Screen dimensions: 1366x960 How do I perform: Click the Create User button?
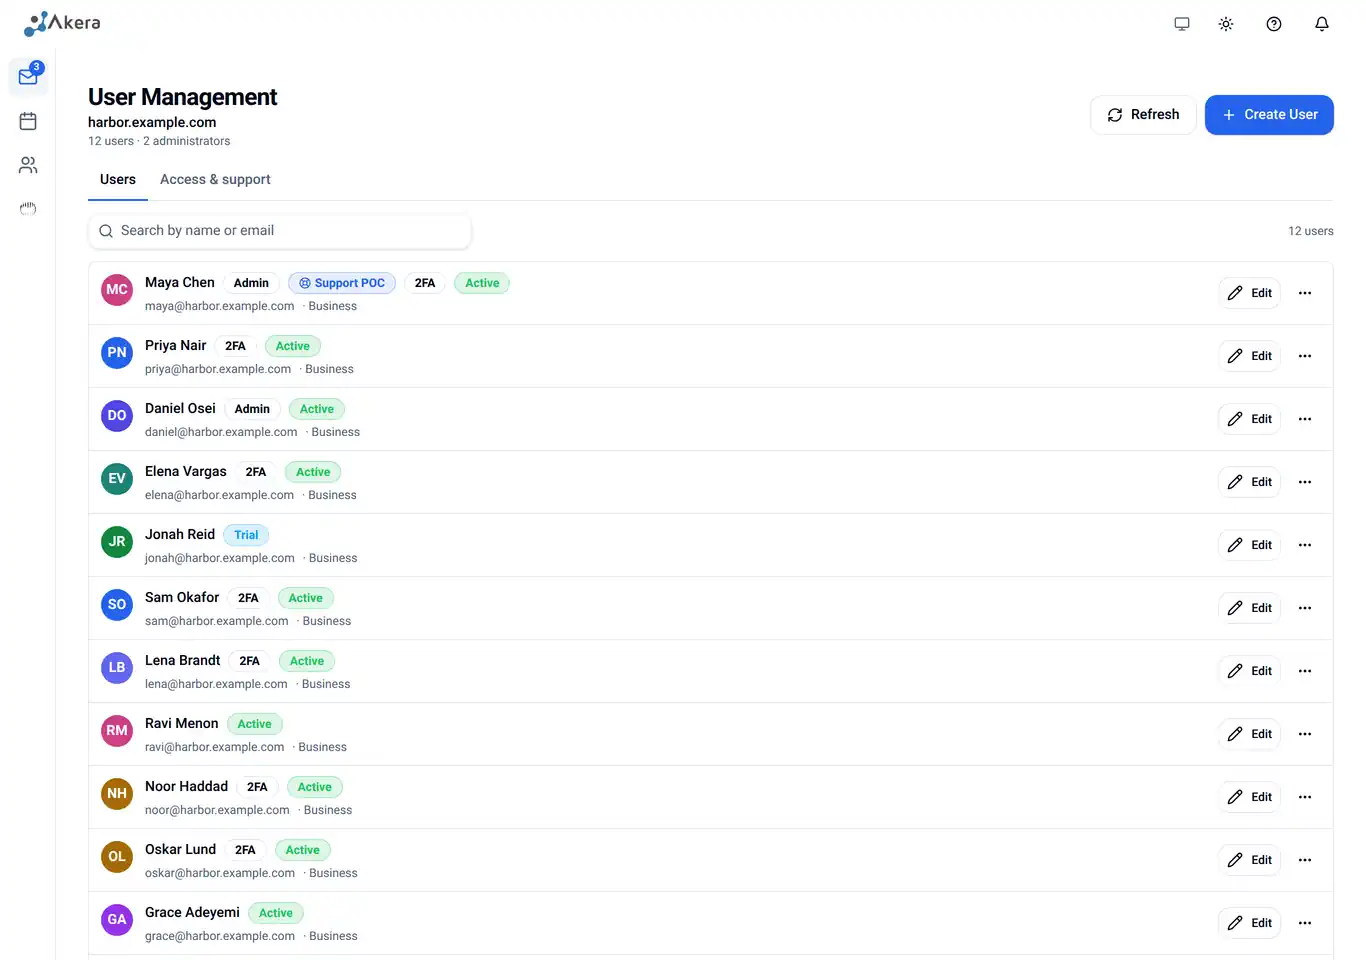(x=1269, y=115)
